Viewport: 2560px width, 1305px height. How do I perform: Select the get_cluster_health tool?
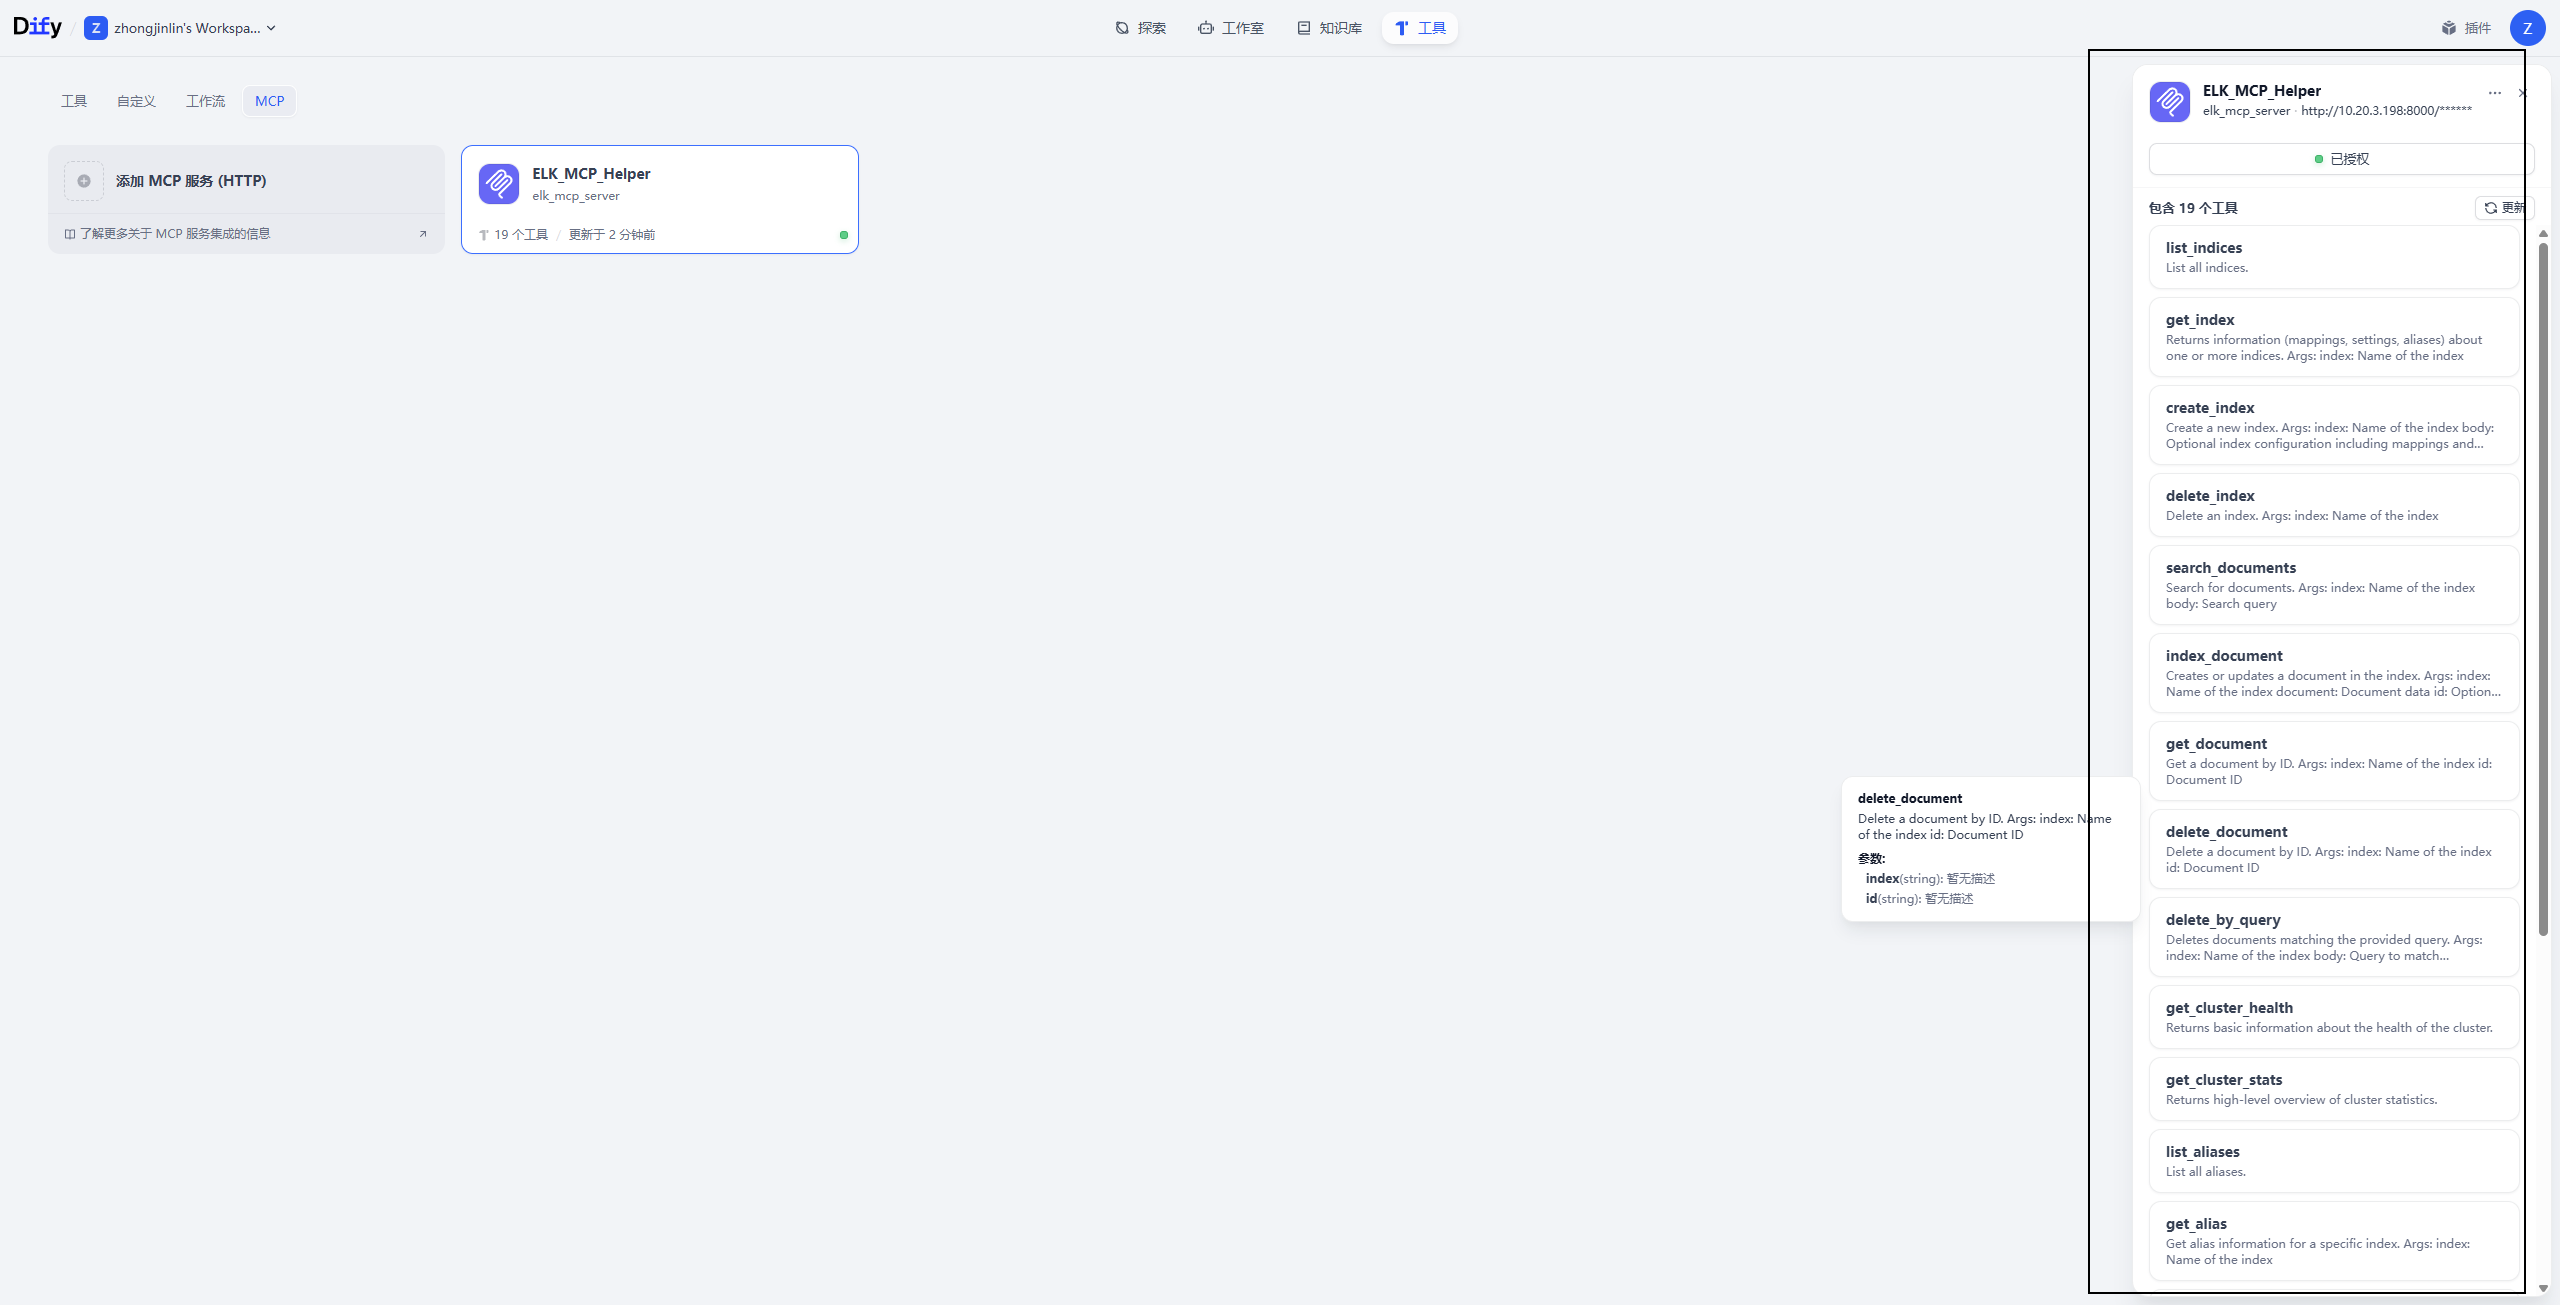click(2332, 1017)
